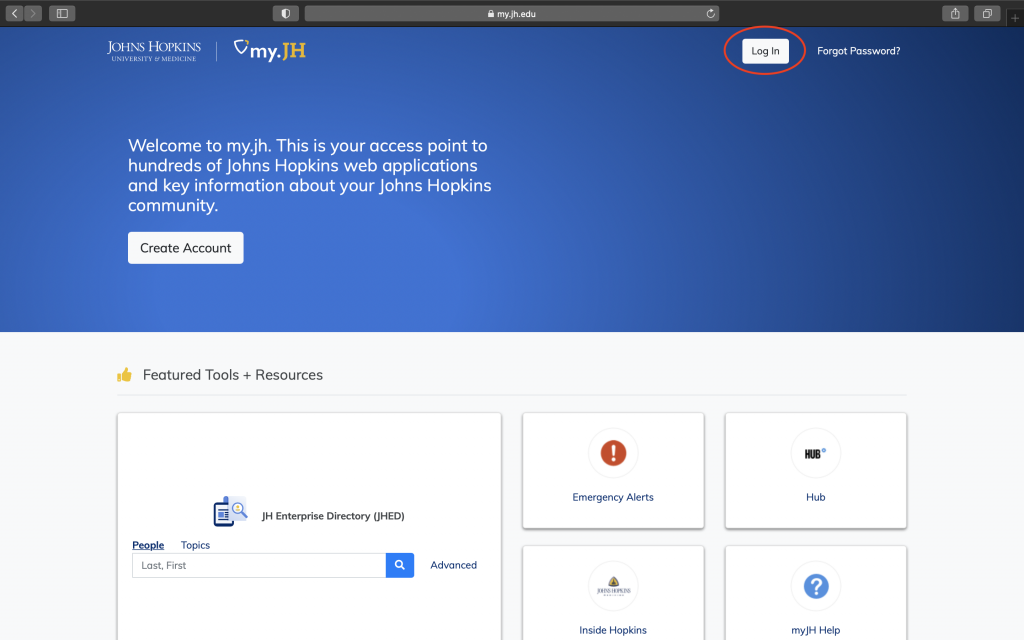
Task: Click the Inside Hopkins dome icon
Action: point(613,586)
